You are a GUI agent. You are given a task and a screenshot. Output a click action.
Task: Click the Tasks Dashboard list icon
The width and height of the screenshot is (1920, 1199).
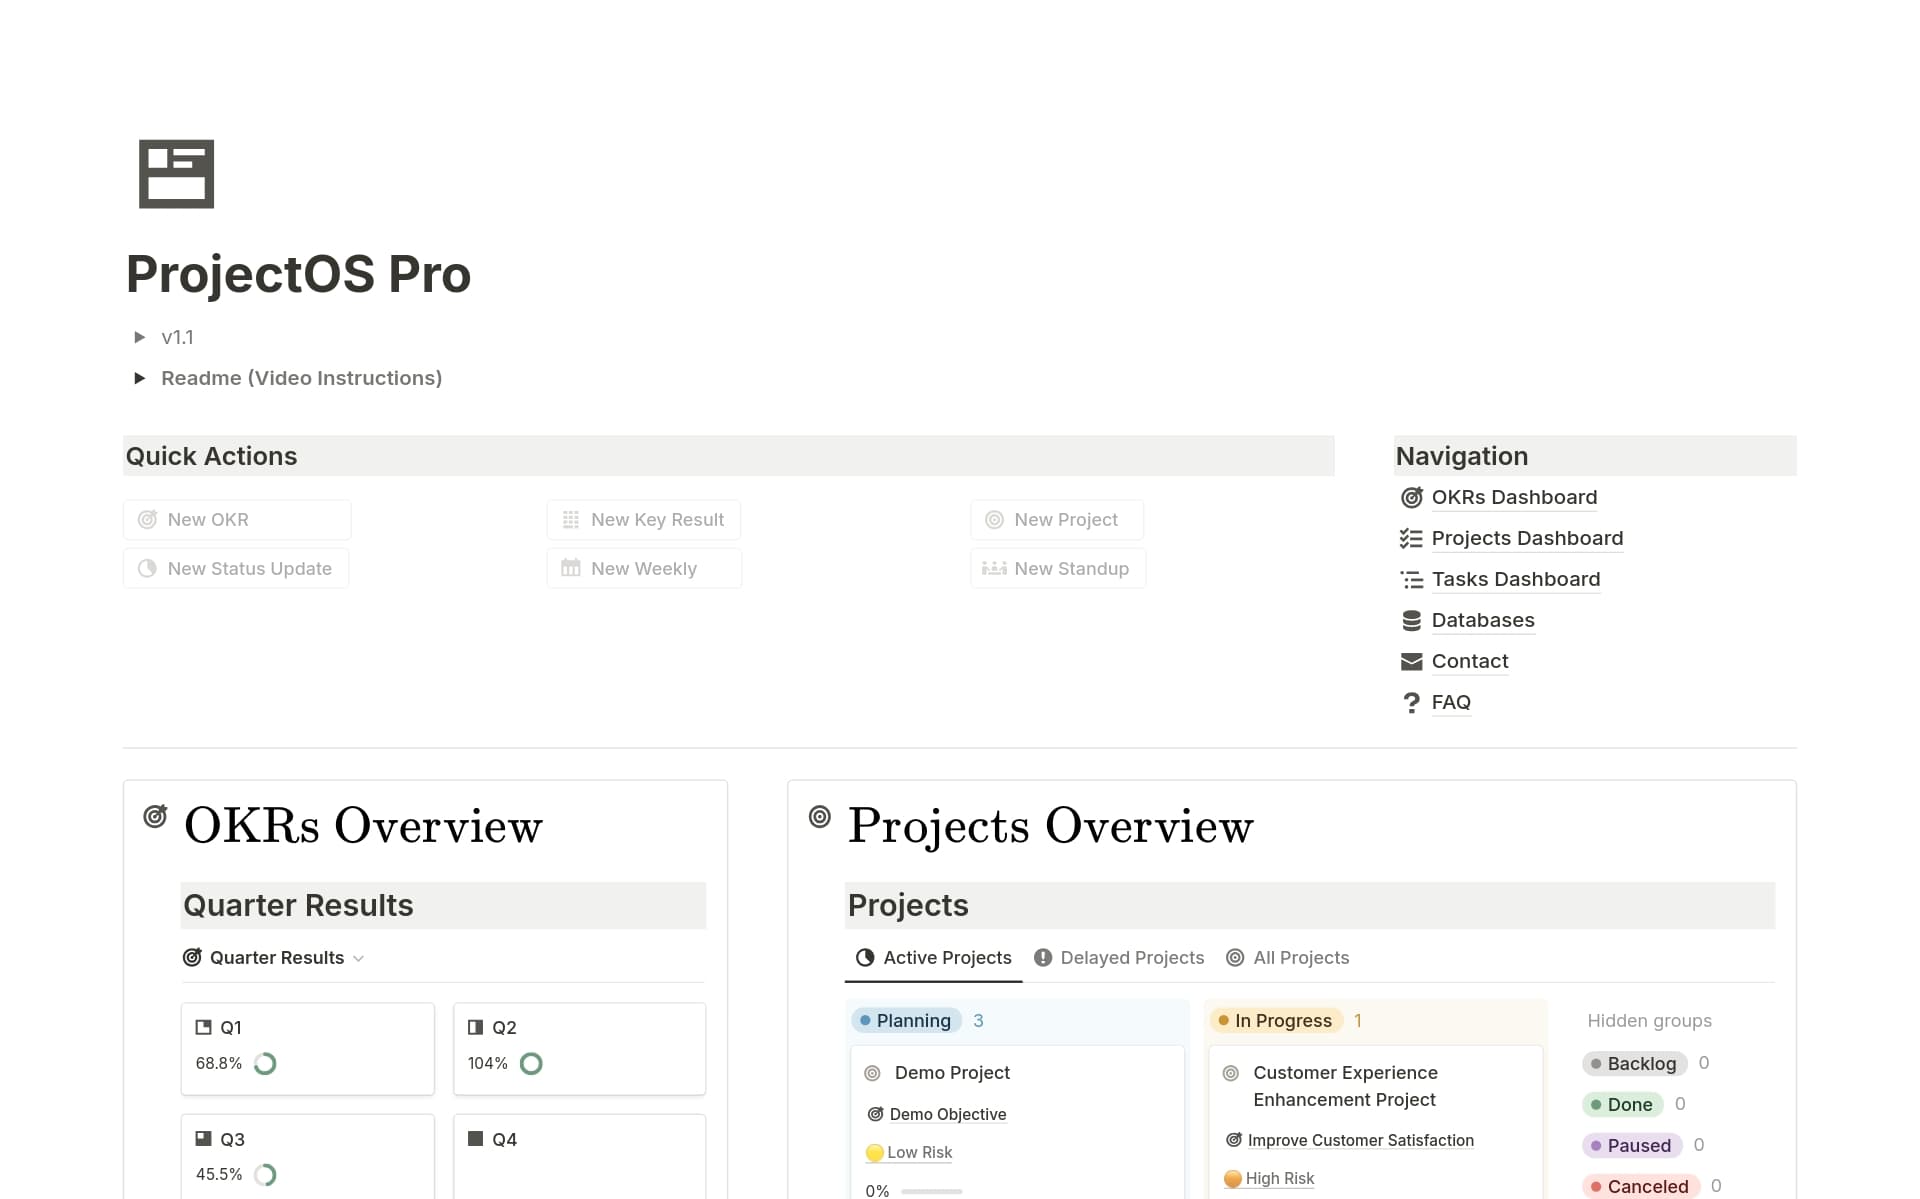point(1411,579)
